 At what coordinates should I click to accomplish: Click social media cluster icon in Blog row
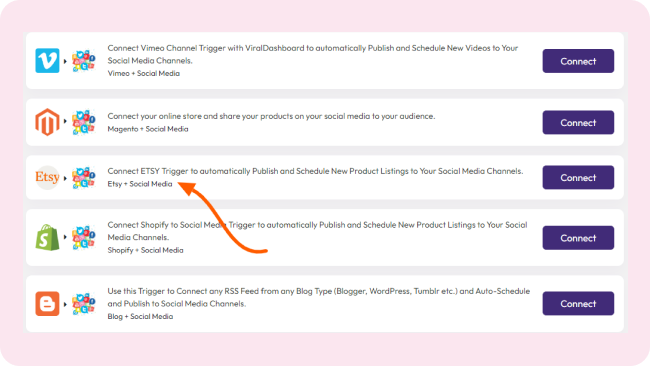(x=84, y=303)
